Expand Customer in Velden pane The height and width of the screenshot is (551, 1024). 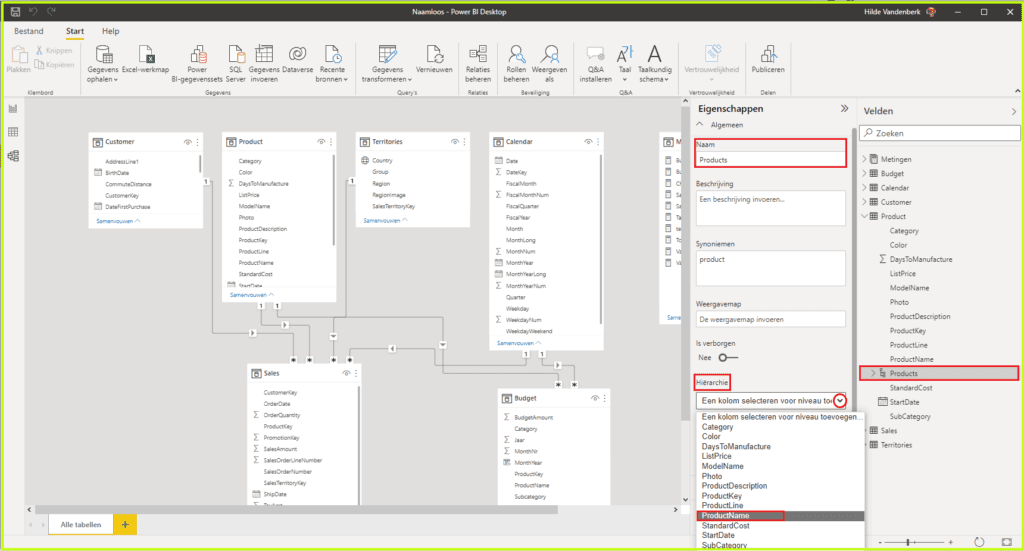point(865,202)
